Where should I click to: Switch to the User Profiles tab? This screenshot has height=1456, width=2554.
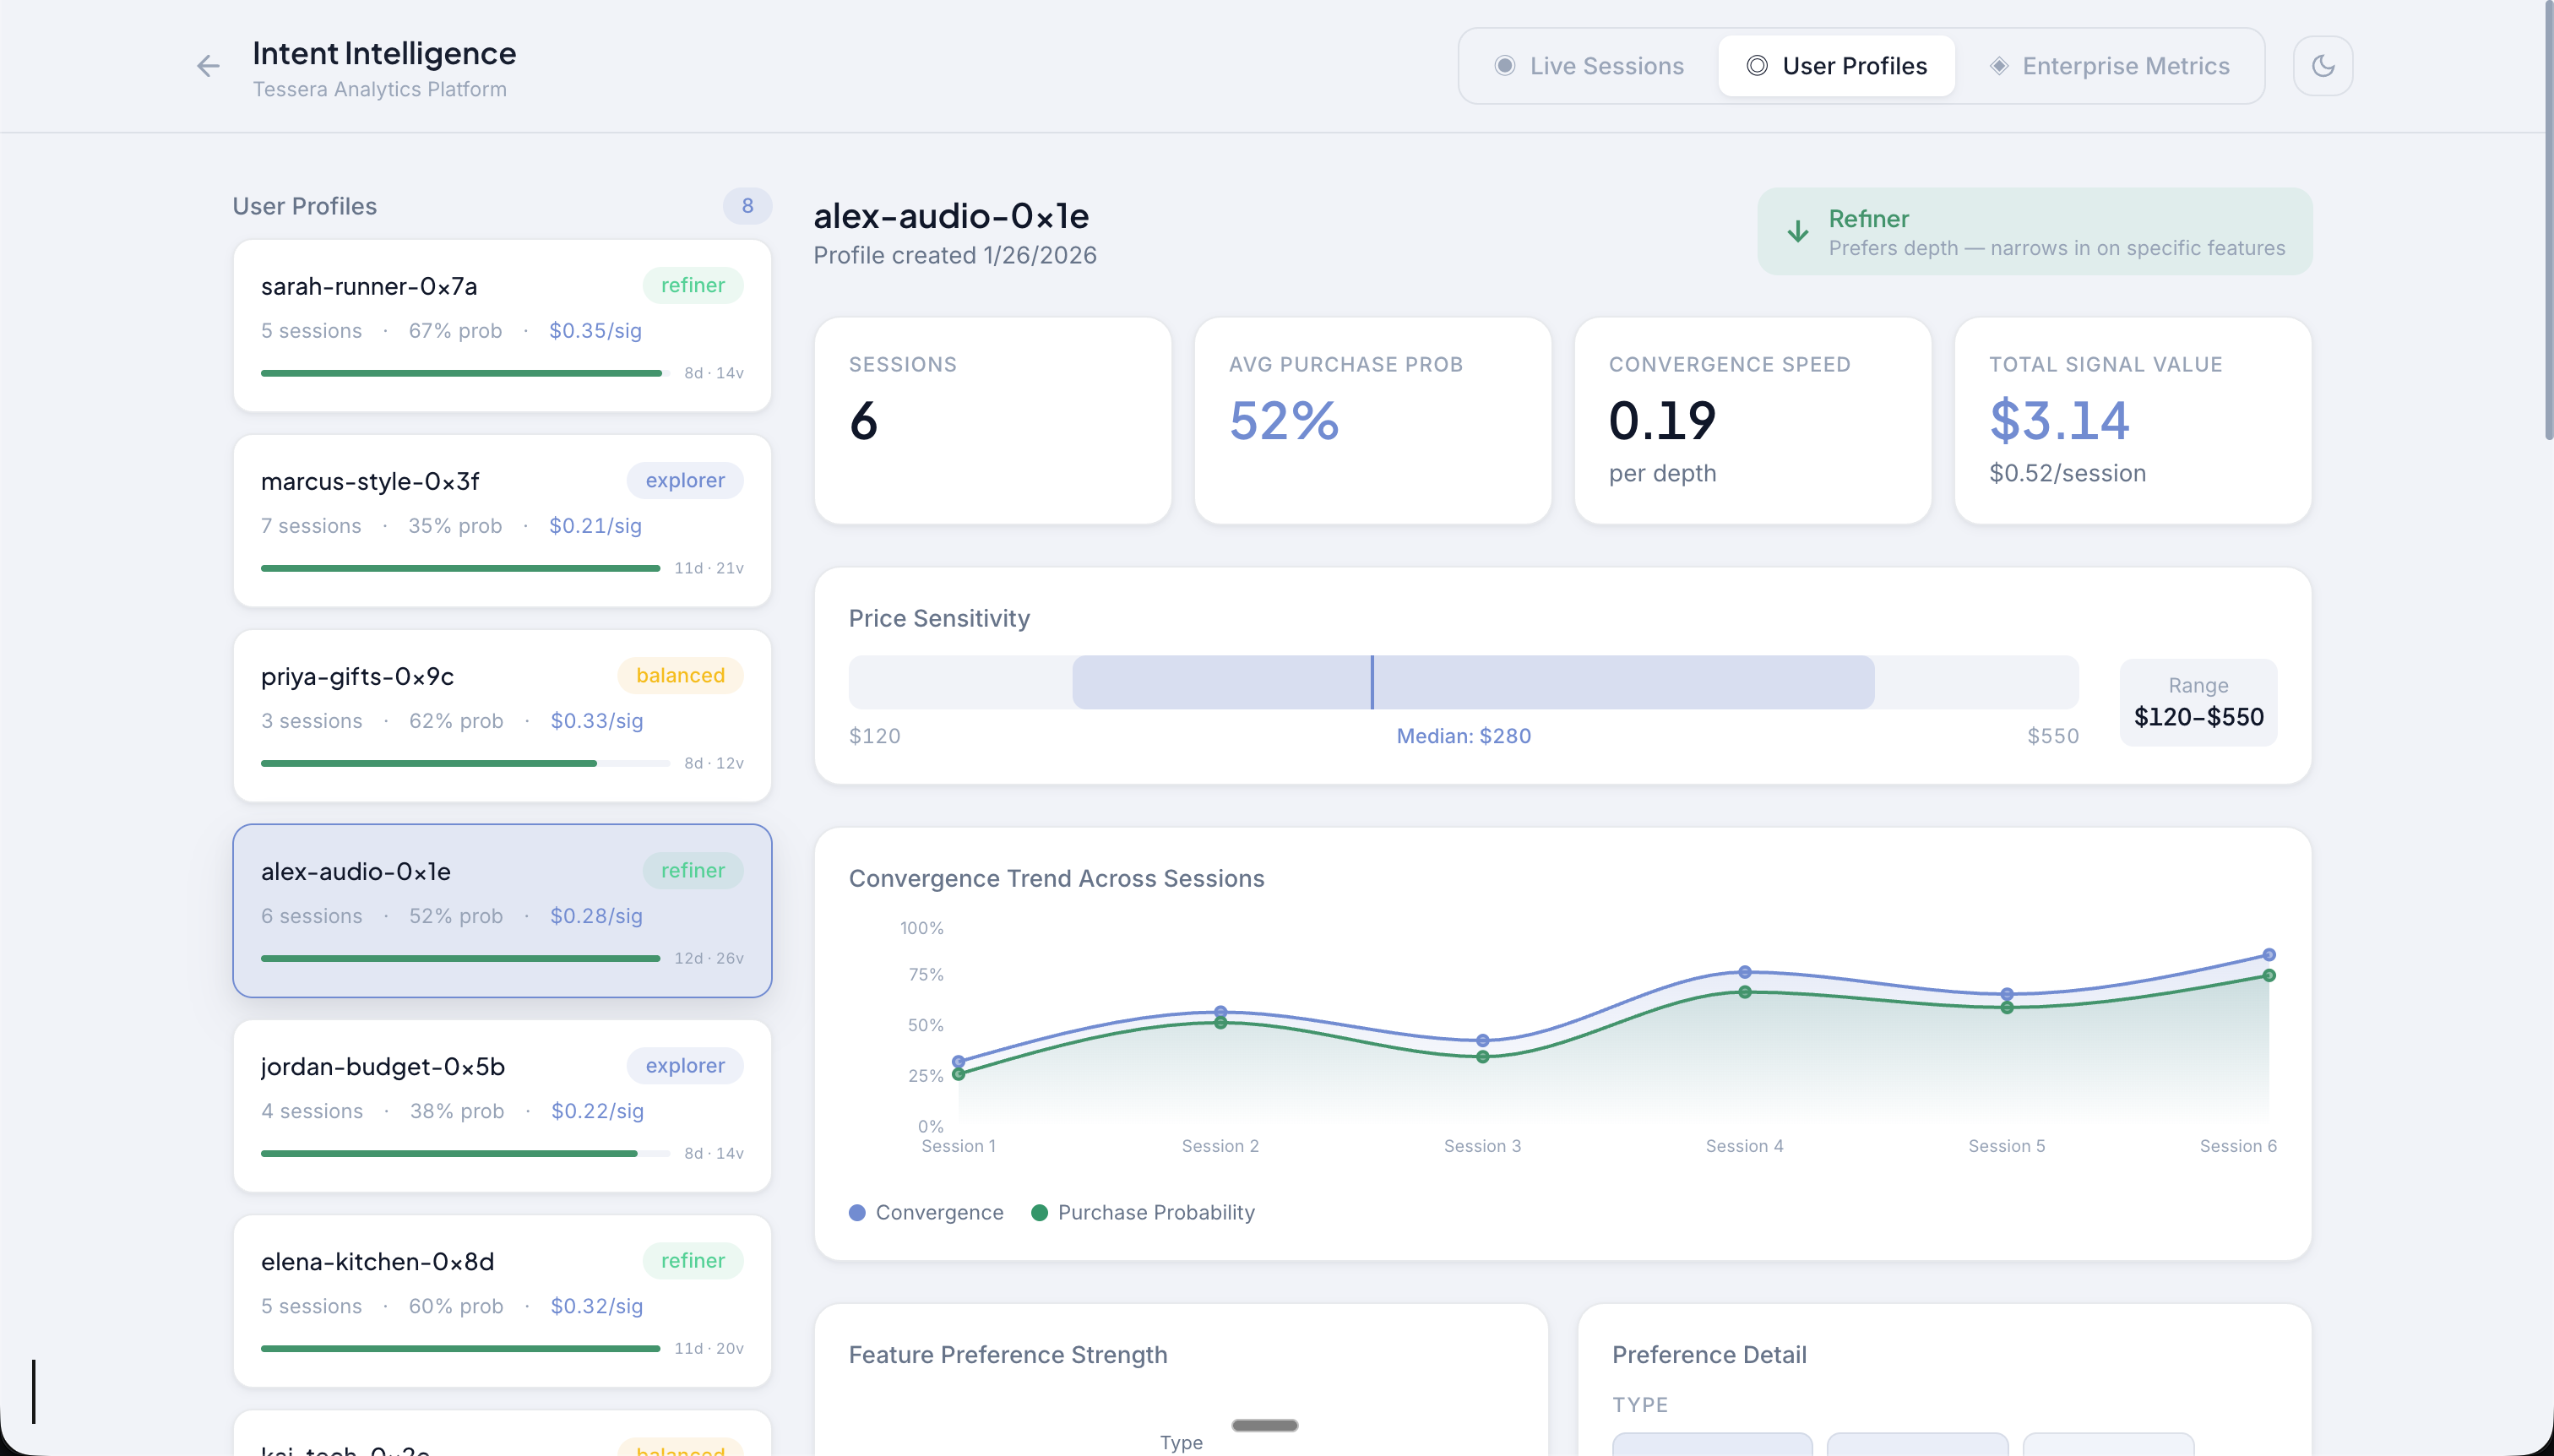pos(1836,66)
